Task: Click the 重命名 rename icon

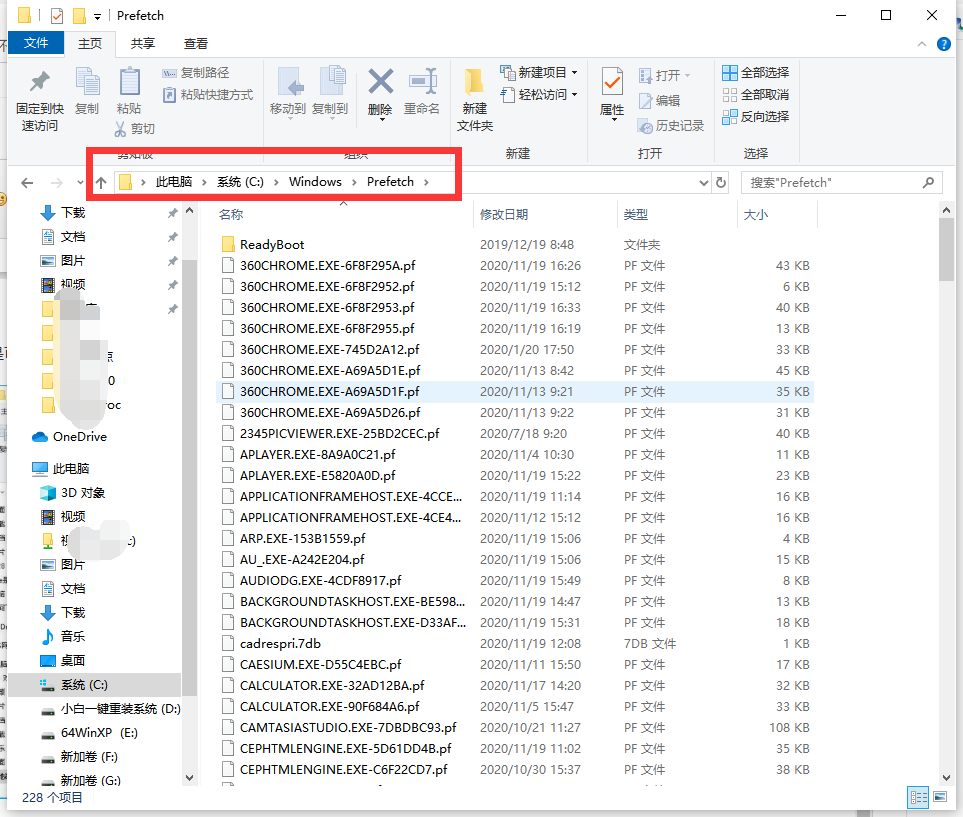Action: [422, 82]
